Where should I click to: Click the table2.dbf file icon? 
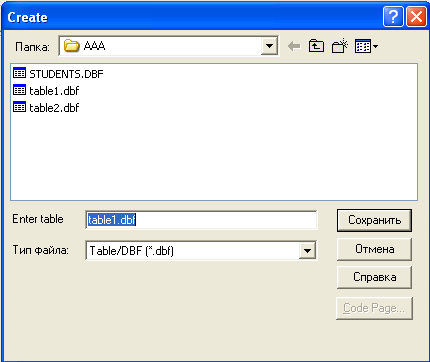(19, 107)
